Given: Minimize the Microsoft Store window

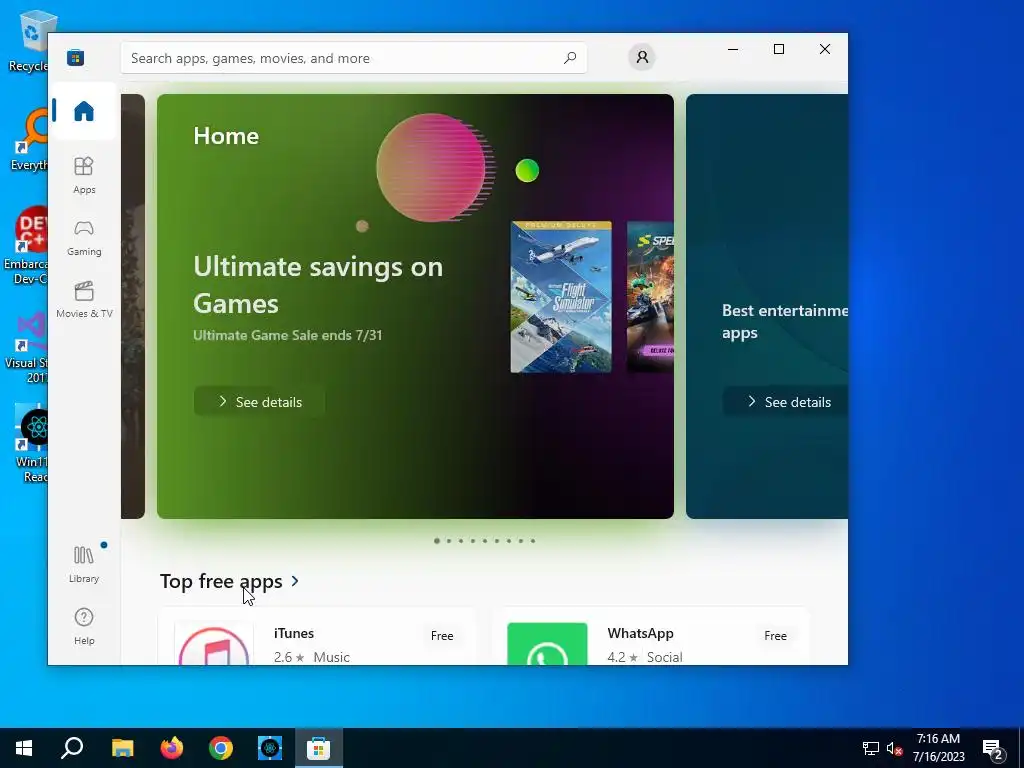Looking at the screenshot, I should [733, 49].
